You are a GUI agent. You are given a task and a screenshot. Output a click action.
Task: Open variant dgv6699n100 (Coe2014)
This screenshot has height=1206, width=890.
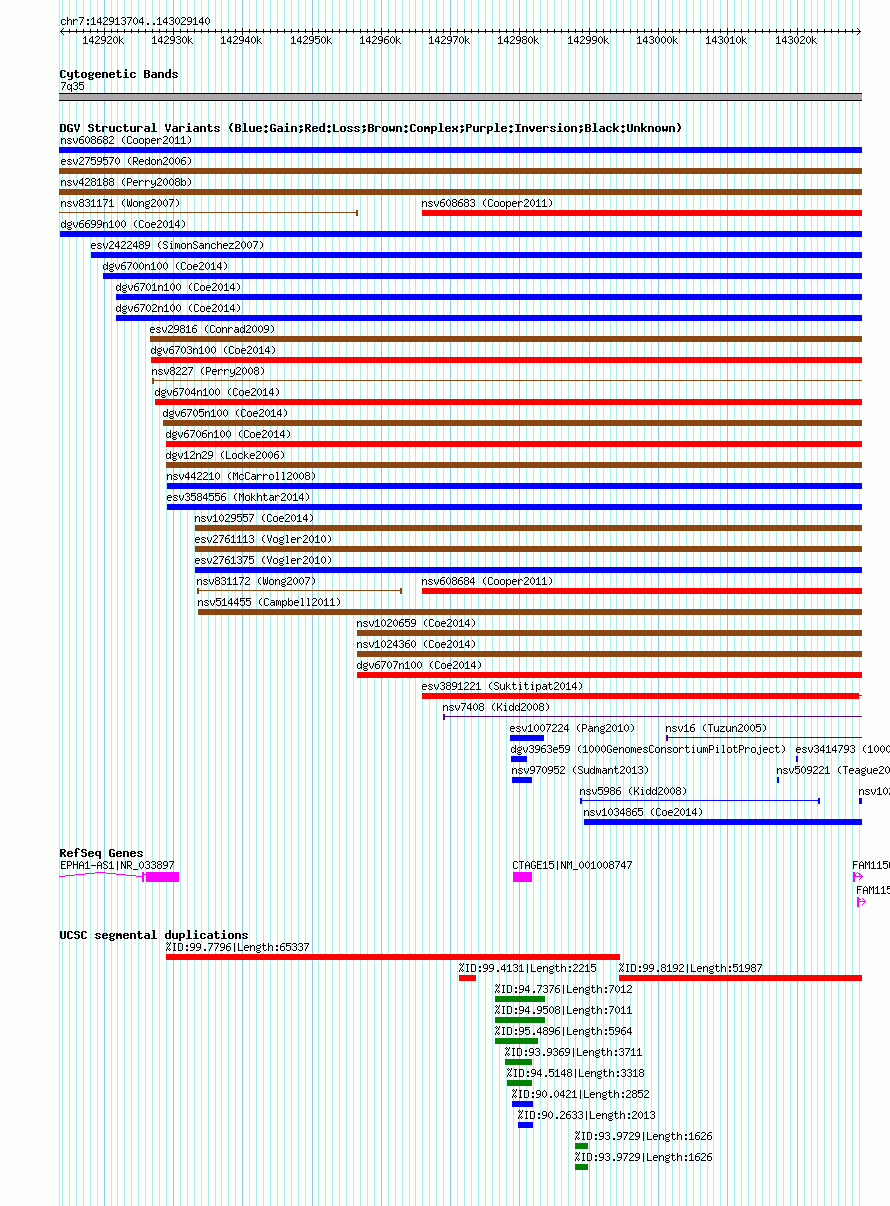(122, 224)
